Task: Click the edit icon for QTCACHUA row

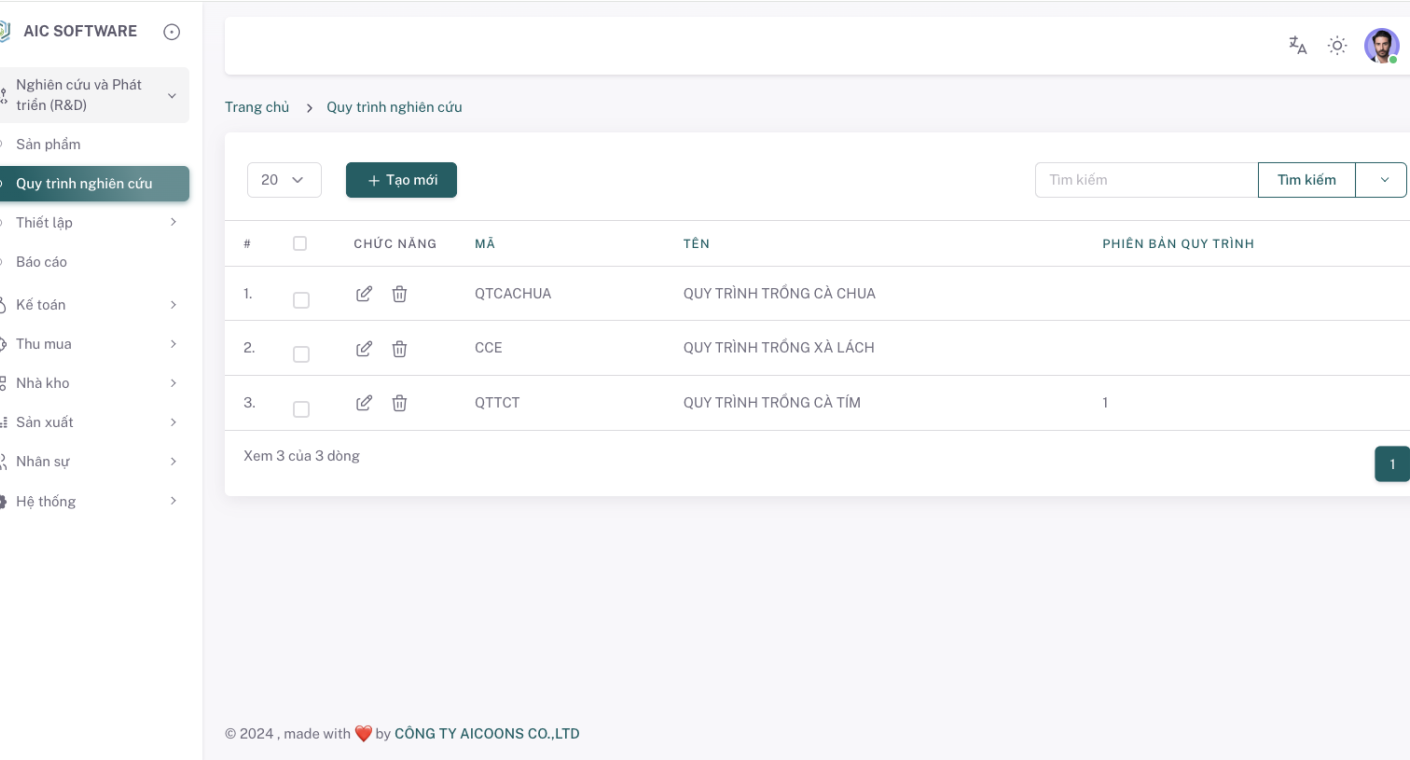Action: 364,294
